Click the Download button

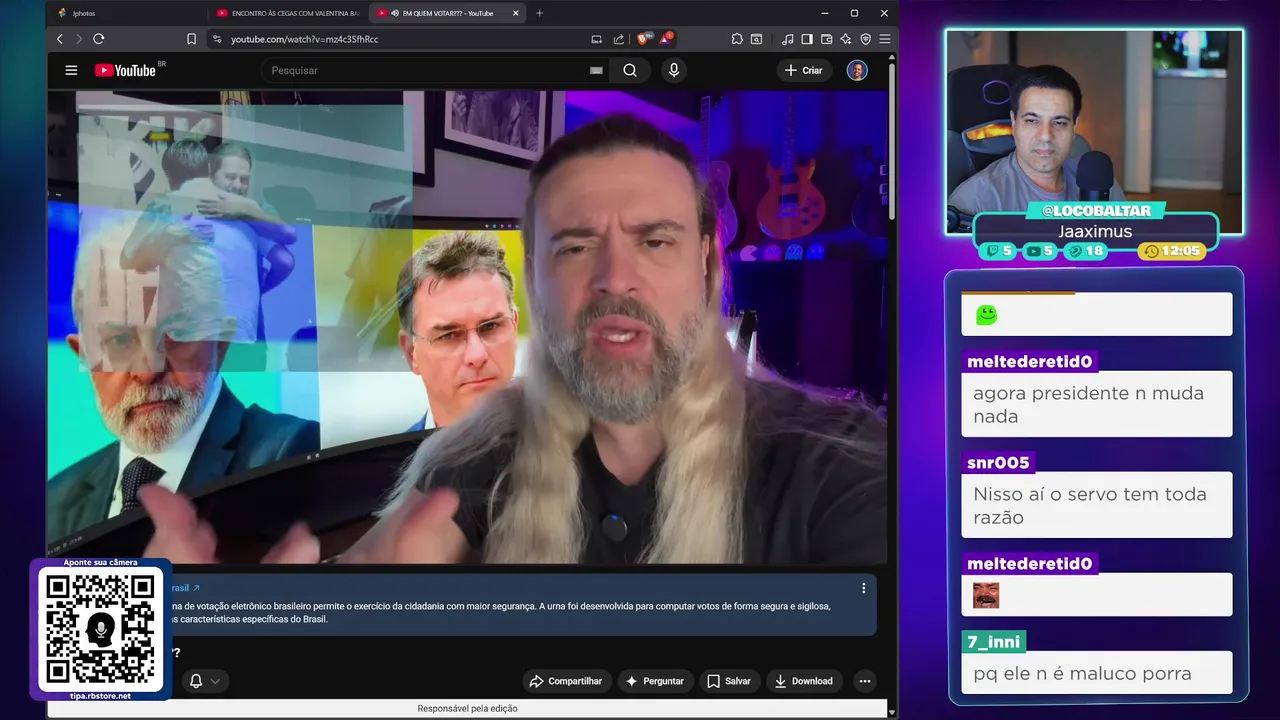(803, 681)
